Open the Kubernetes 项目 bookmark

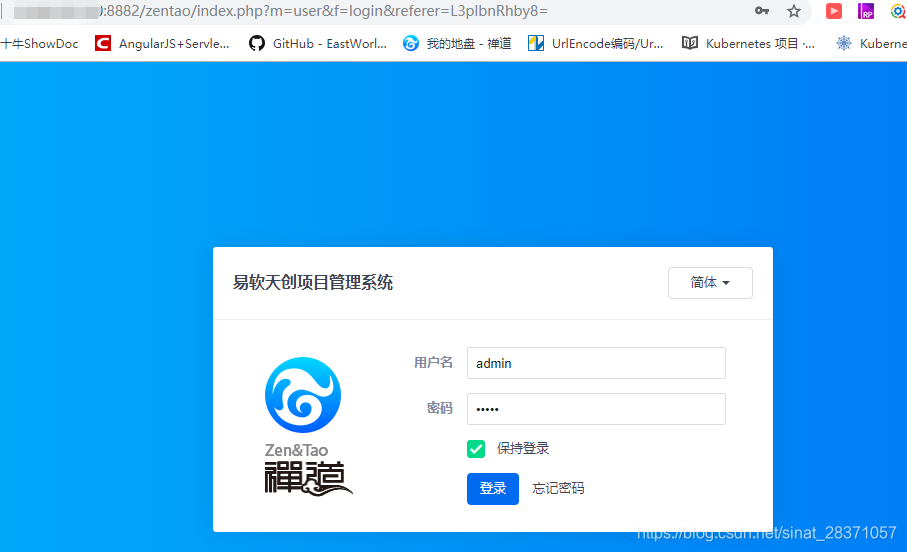pyautogui.click(x=748, y=43)
